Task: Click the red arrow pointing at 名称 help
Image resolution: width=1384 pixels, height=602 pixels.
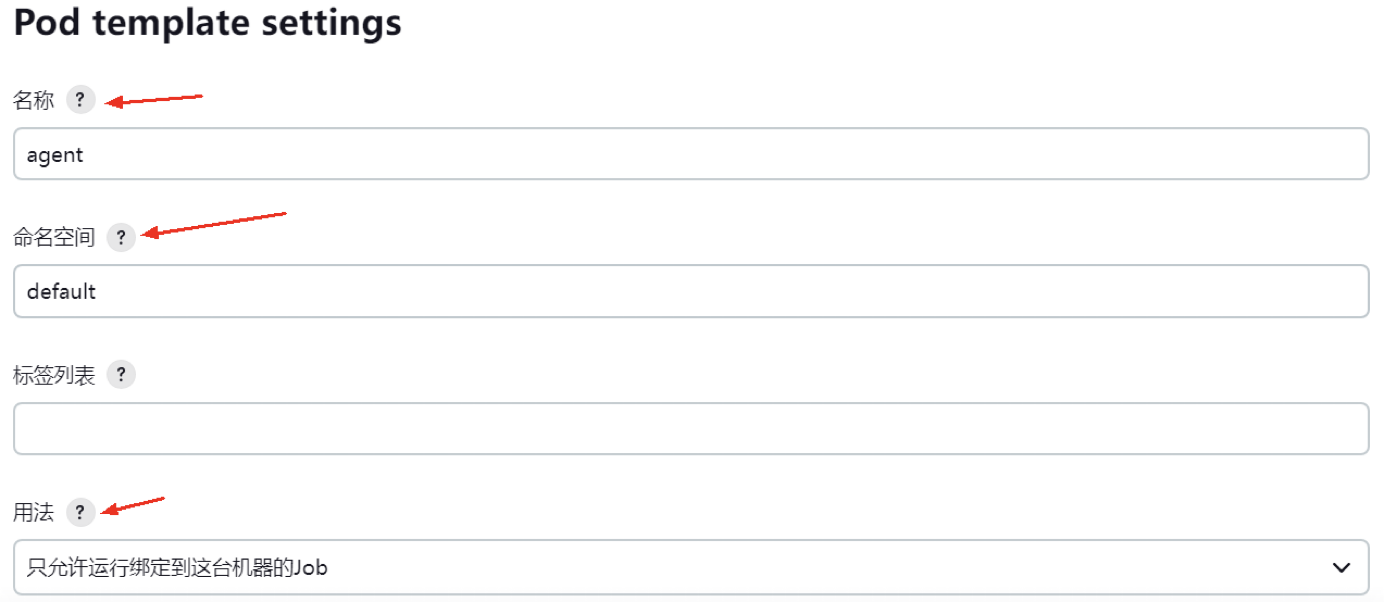Action: point(155,100)
